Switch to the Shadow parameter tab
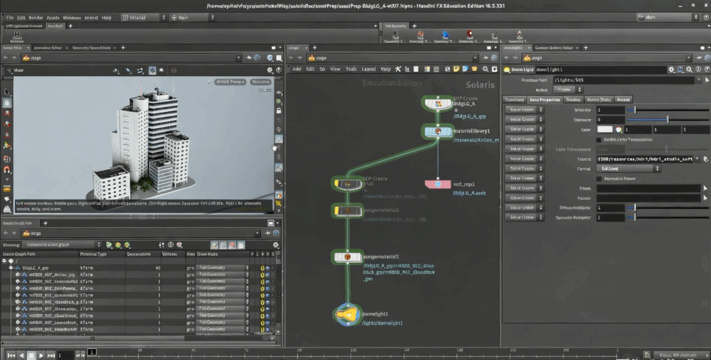The height and width of the screenshot is (360, 711). tap(573, 99)
